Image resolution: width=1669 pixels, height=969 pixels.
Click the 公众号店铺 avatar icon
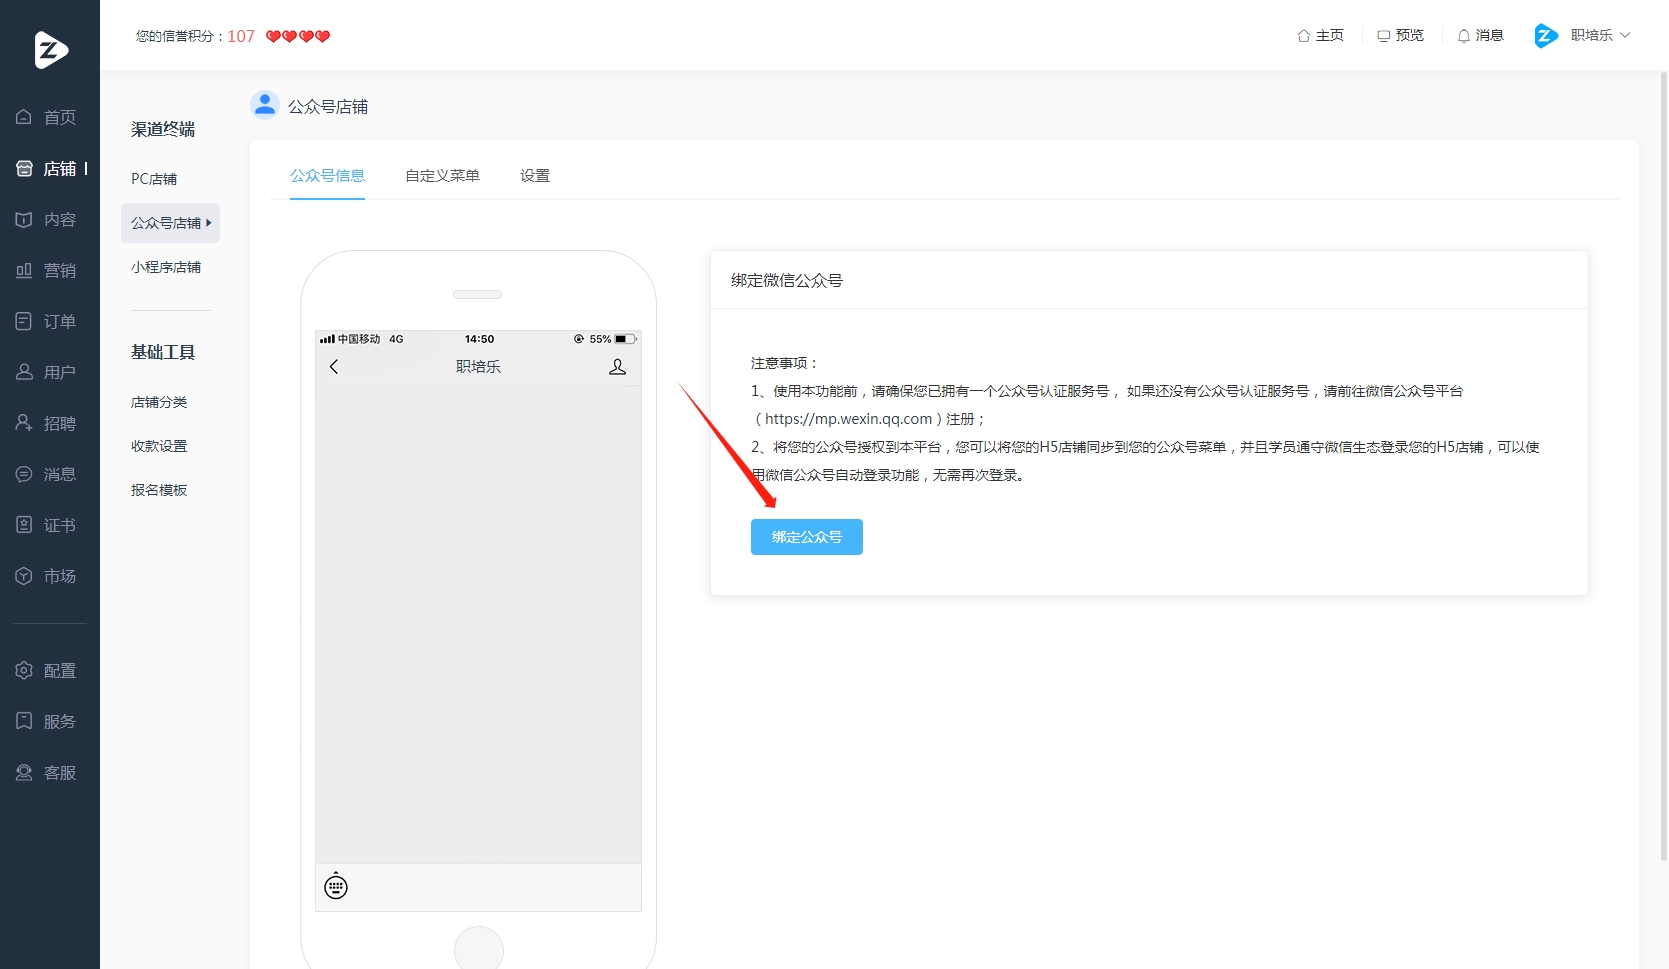pos(265,105)
